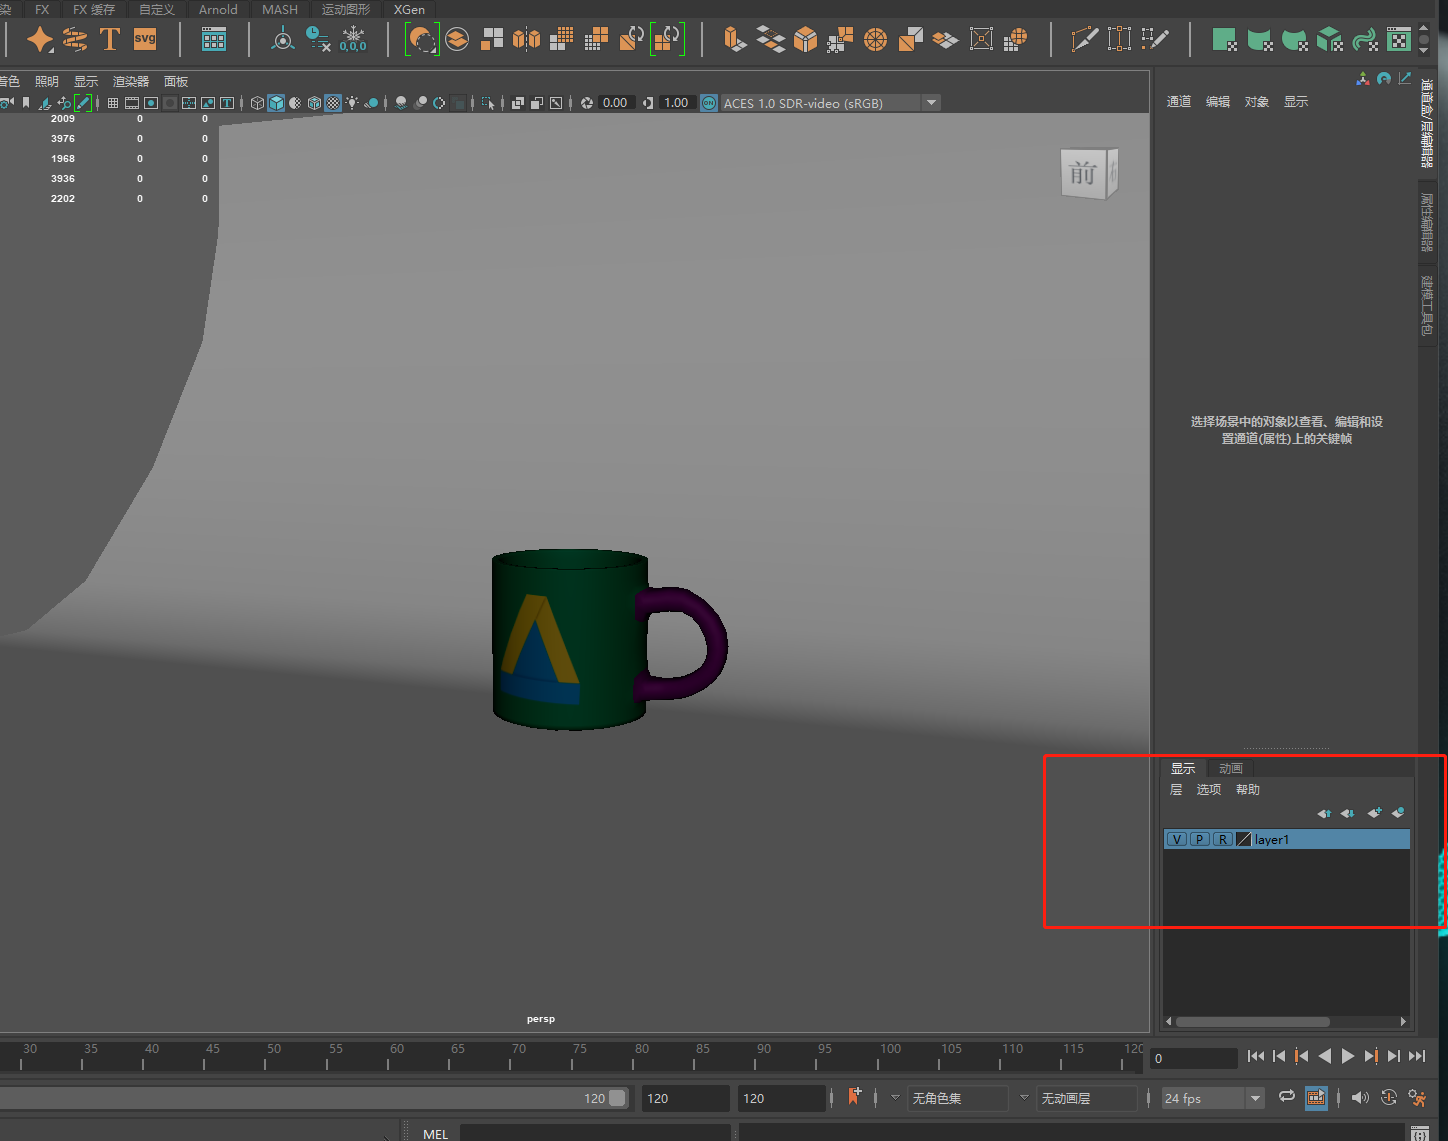Click the Delete History clock icon
1448x1141 pixels.
(318, 39)
